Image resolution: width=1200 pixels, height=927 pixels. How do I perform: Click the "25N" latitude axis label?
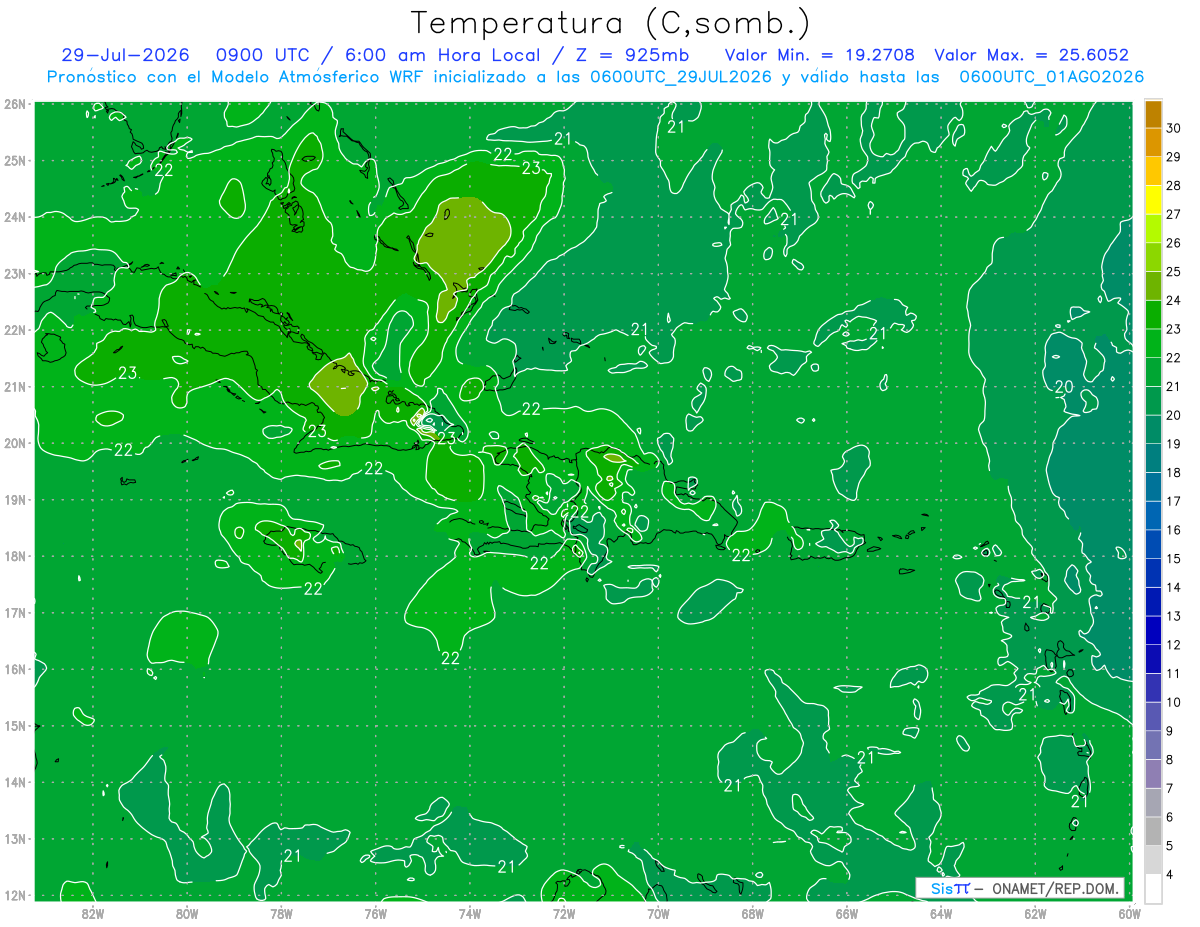[15, 160]
